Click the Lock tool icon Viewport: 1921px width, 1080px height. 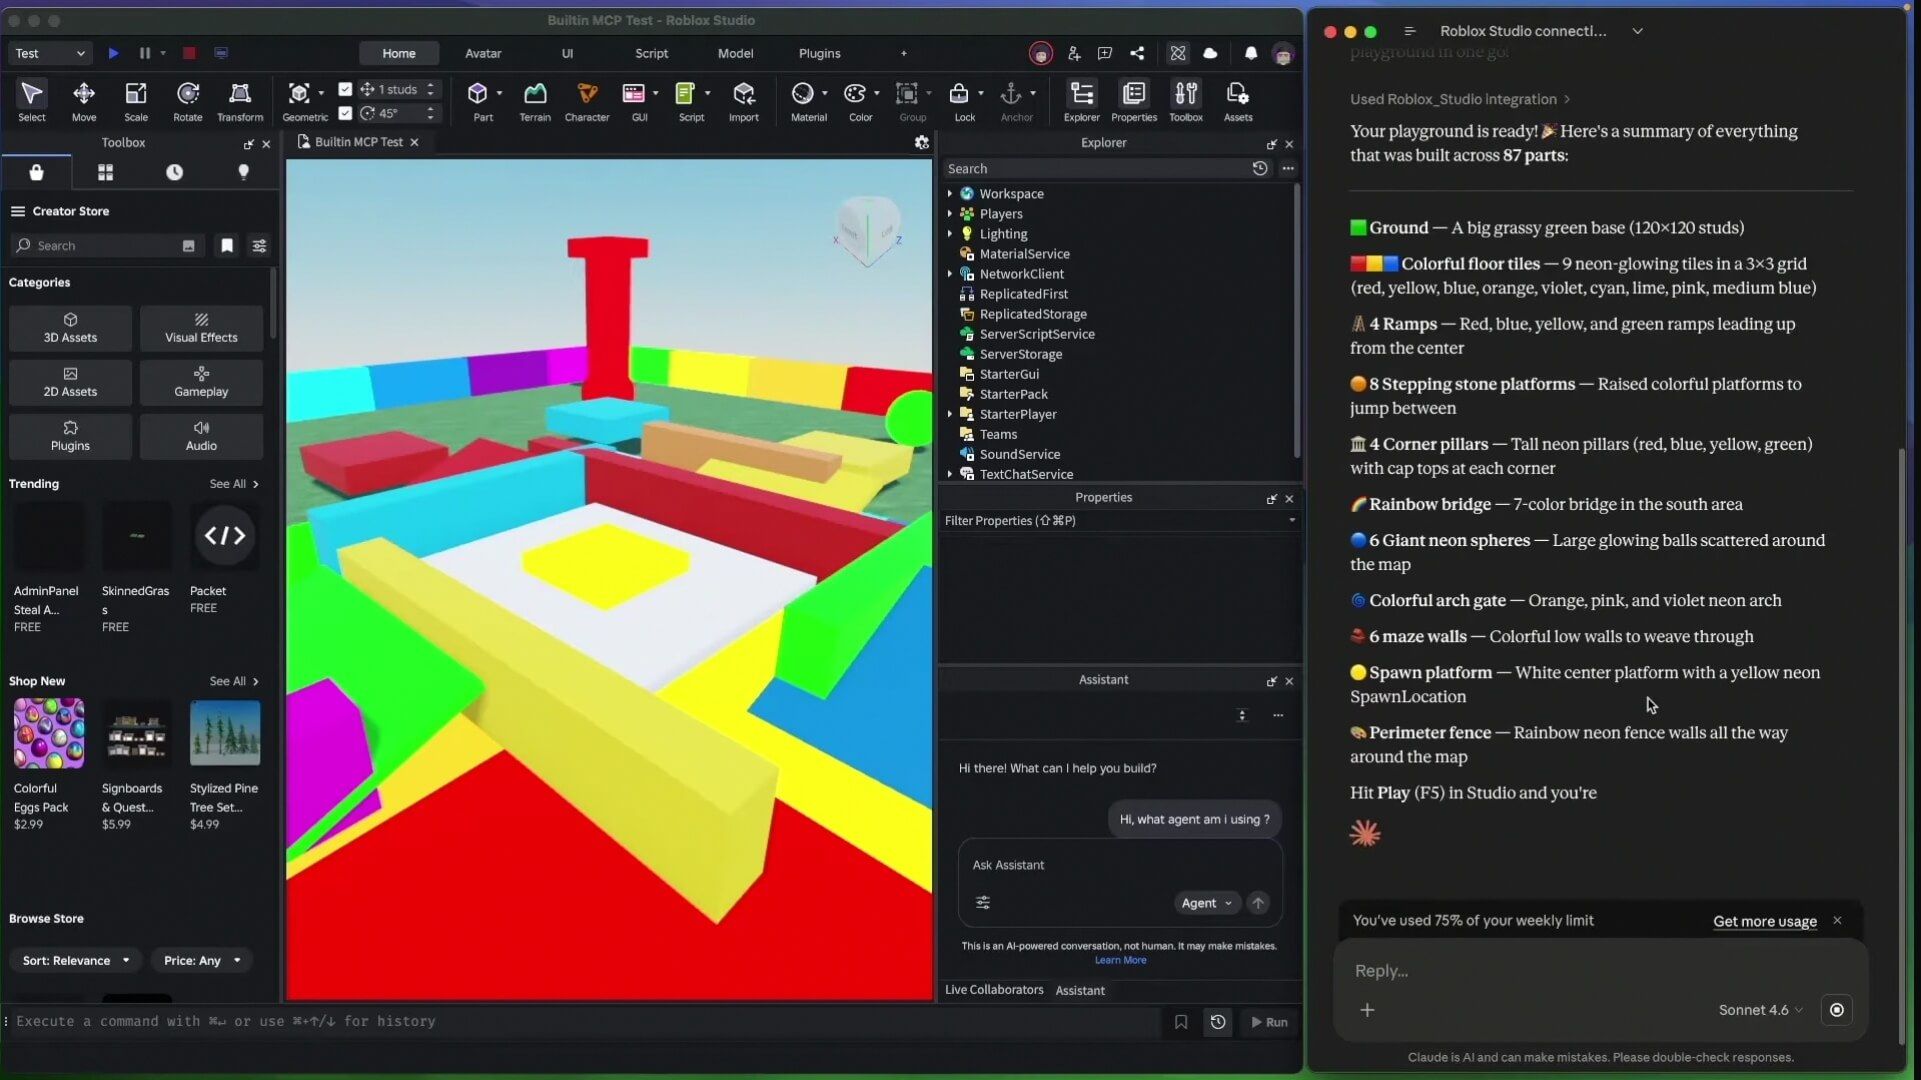[x=959, y=93]
